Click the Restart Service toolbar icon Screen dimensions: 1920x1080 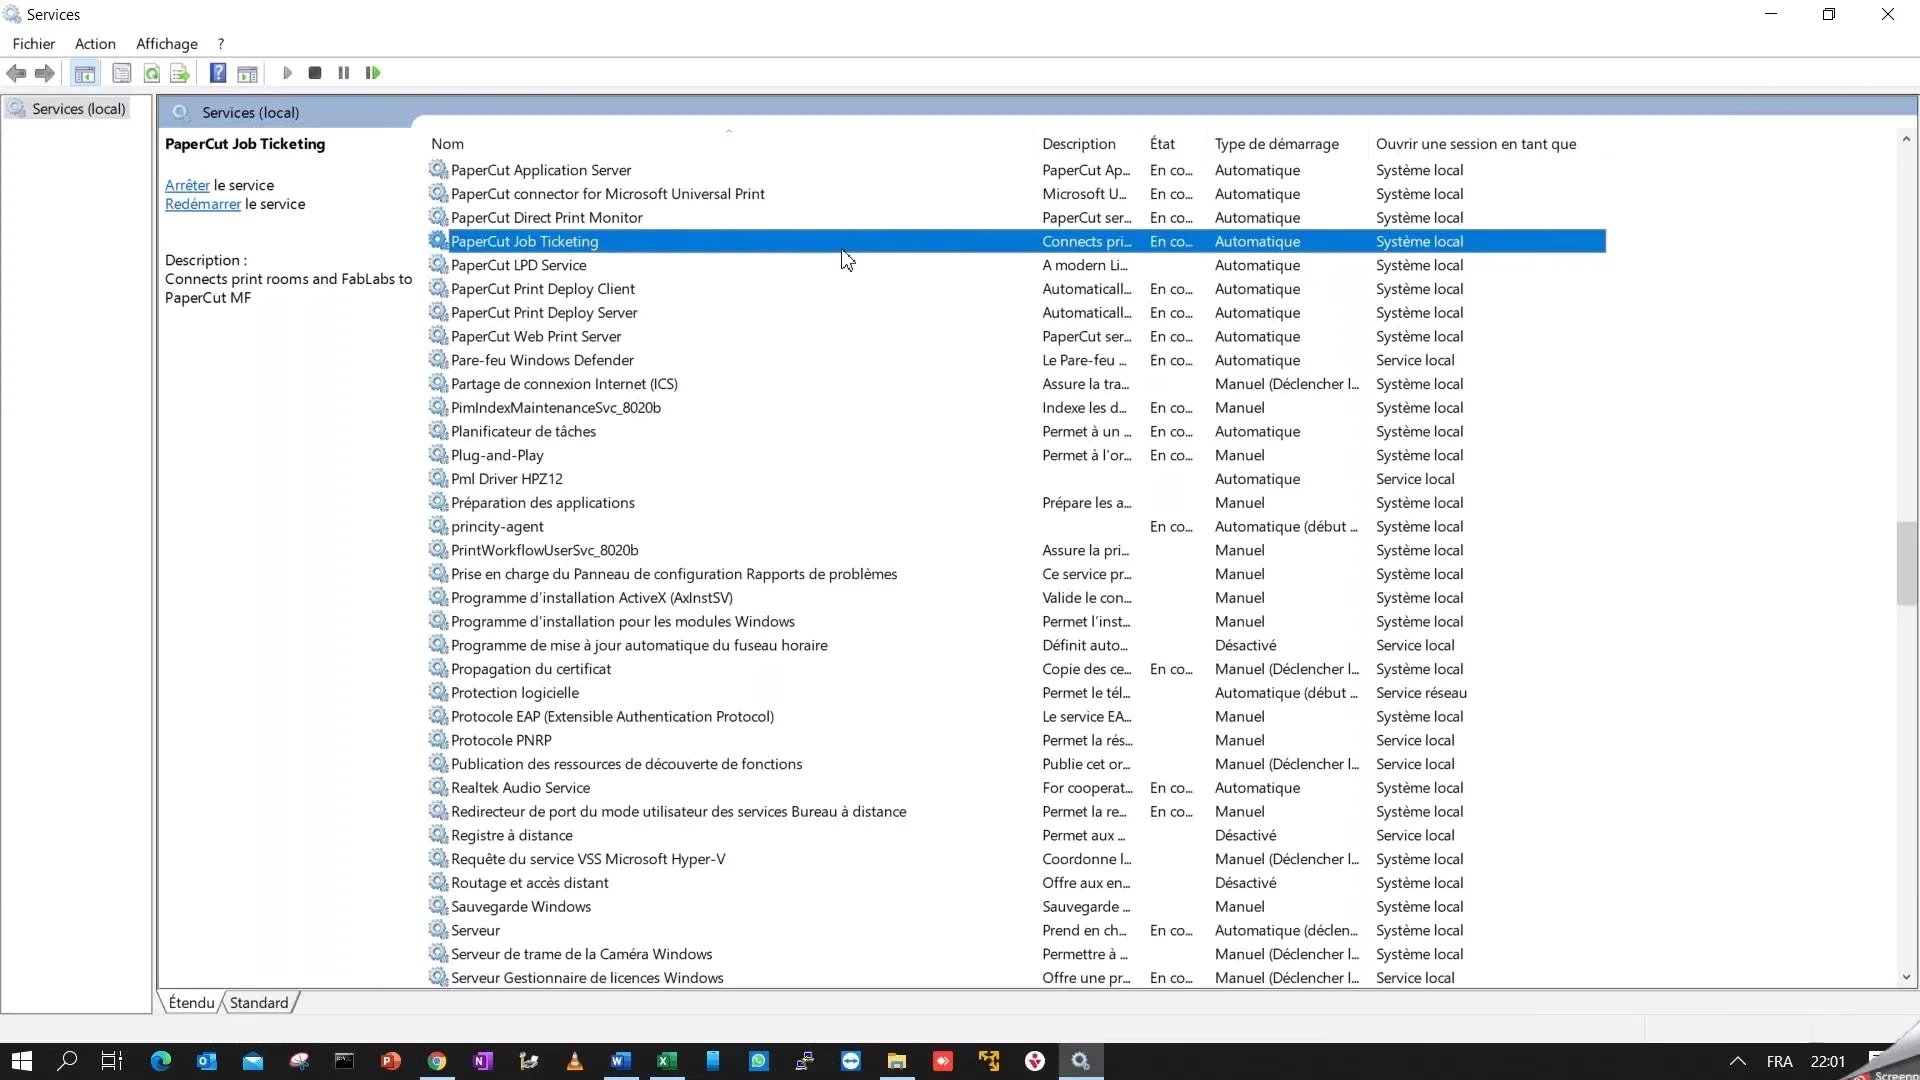coord(373,73)
